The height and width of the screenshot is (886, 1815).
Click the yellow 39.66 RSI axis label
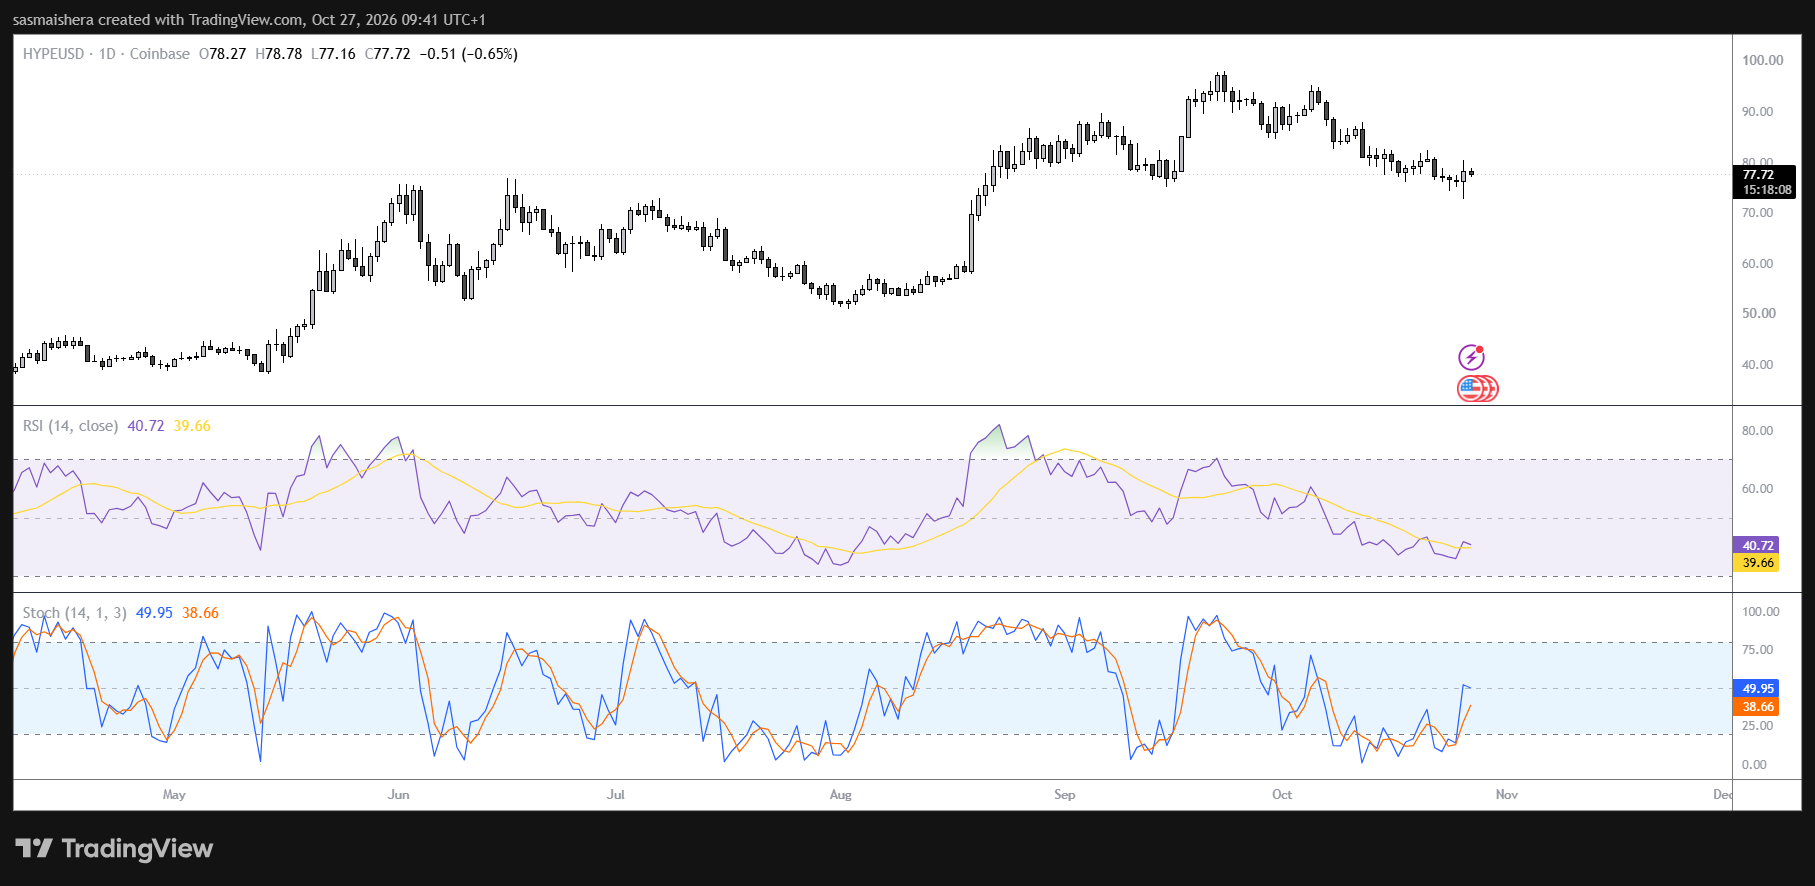pos(1757,563)
